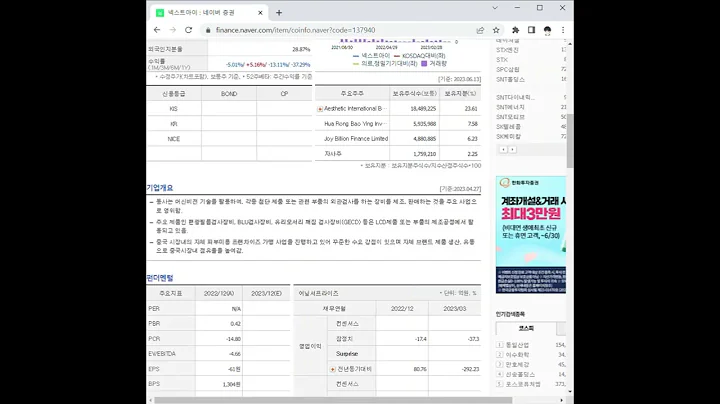Click the 신용등급 column header
Viewport: 720px width, 404px height.
click(x=174, y=94)
